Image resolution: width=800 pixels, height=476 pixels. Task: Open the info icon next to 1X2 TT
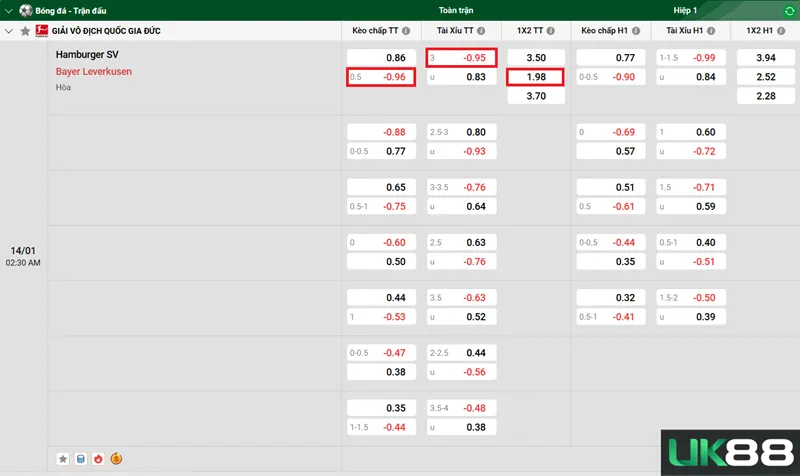pos(553,31)
